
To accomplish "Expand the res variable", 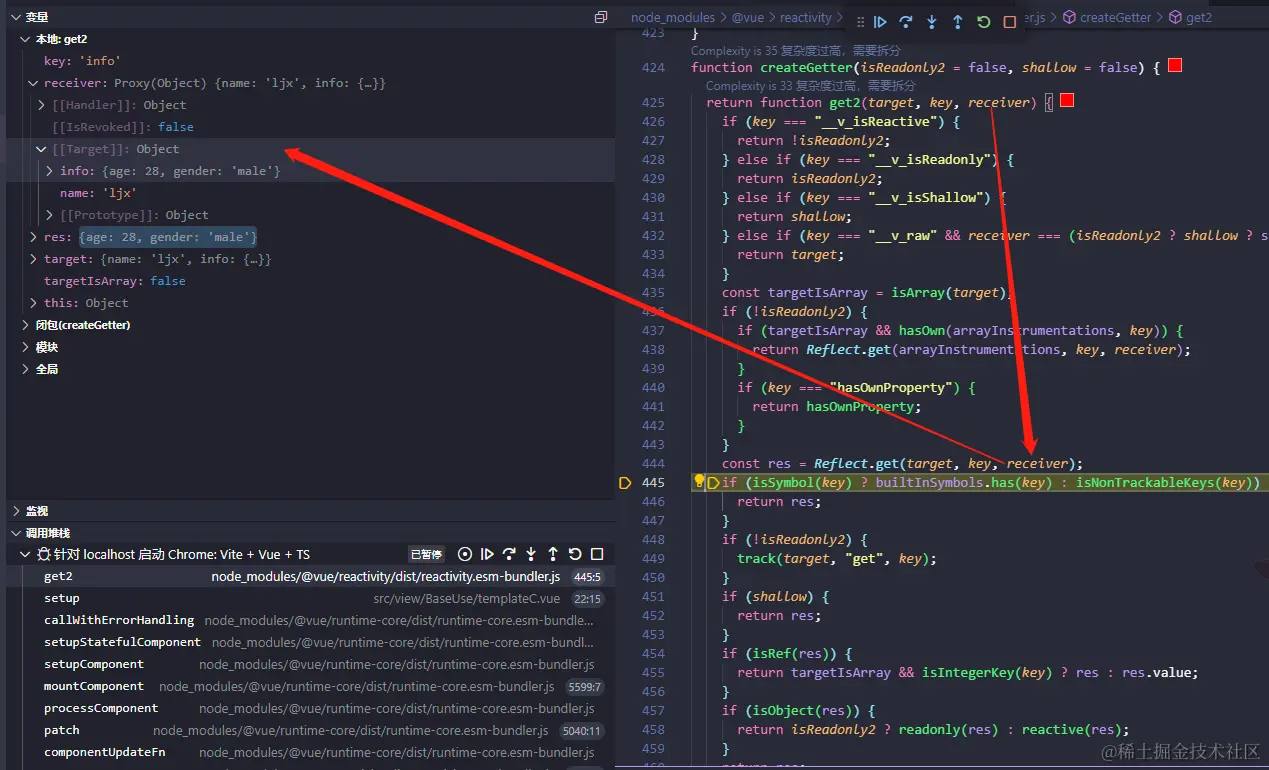I will click(34, 237).
